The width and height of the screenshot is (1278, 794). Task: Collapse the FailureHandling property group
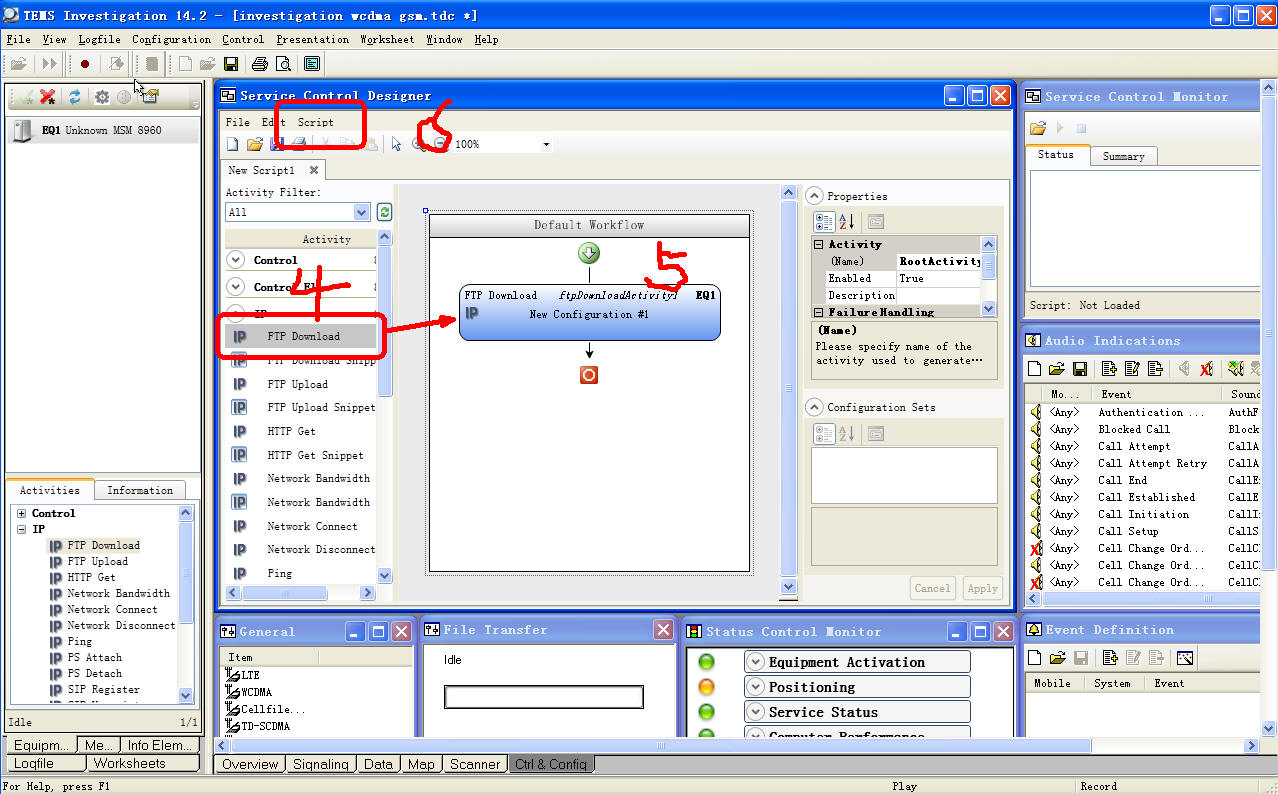tap(819, 312)
